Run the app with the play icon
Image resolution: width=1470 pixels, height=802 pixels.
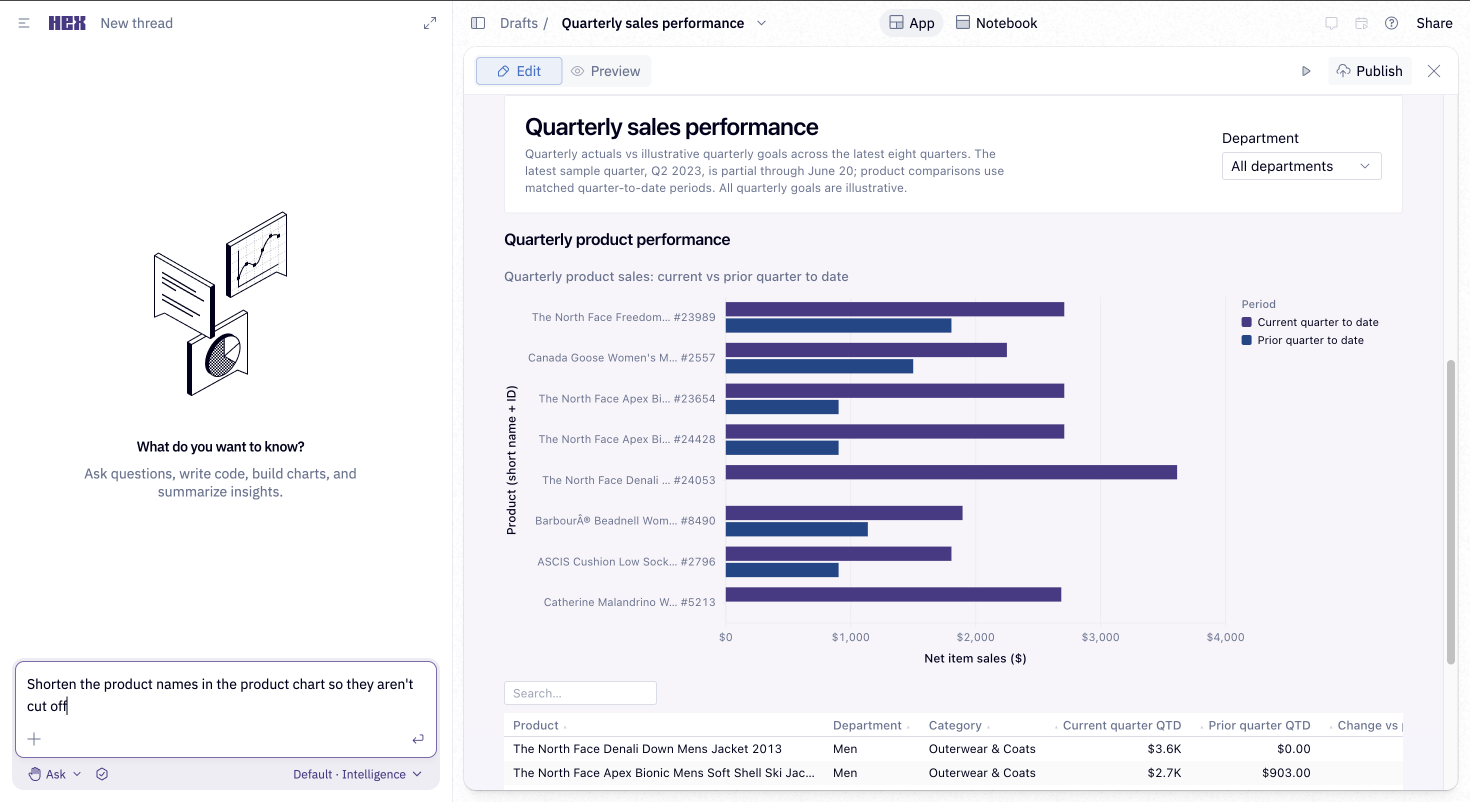[1306, 71]
